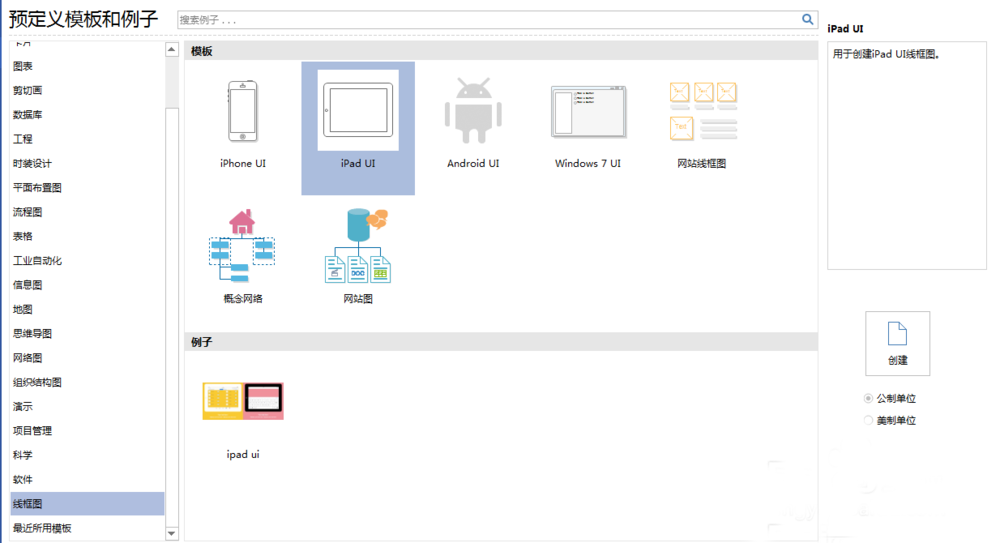1000x543 pixels.
Task: Open the 工程 category
Action: [87, 139]
